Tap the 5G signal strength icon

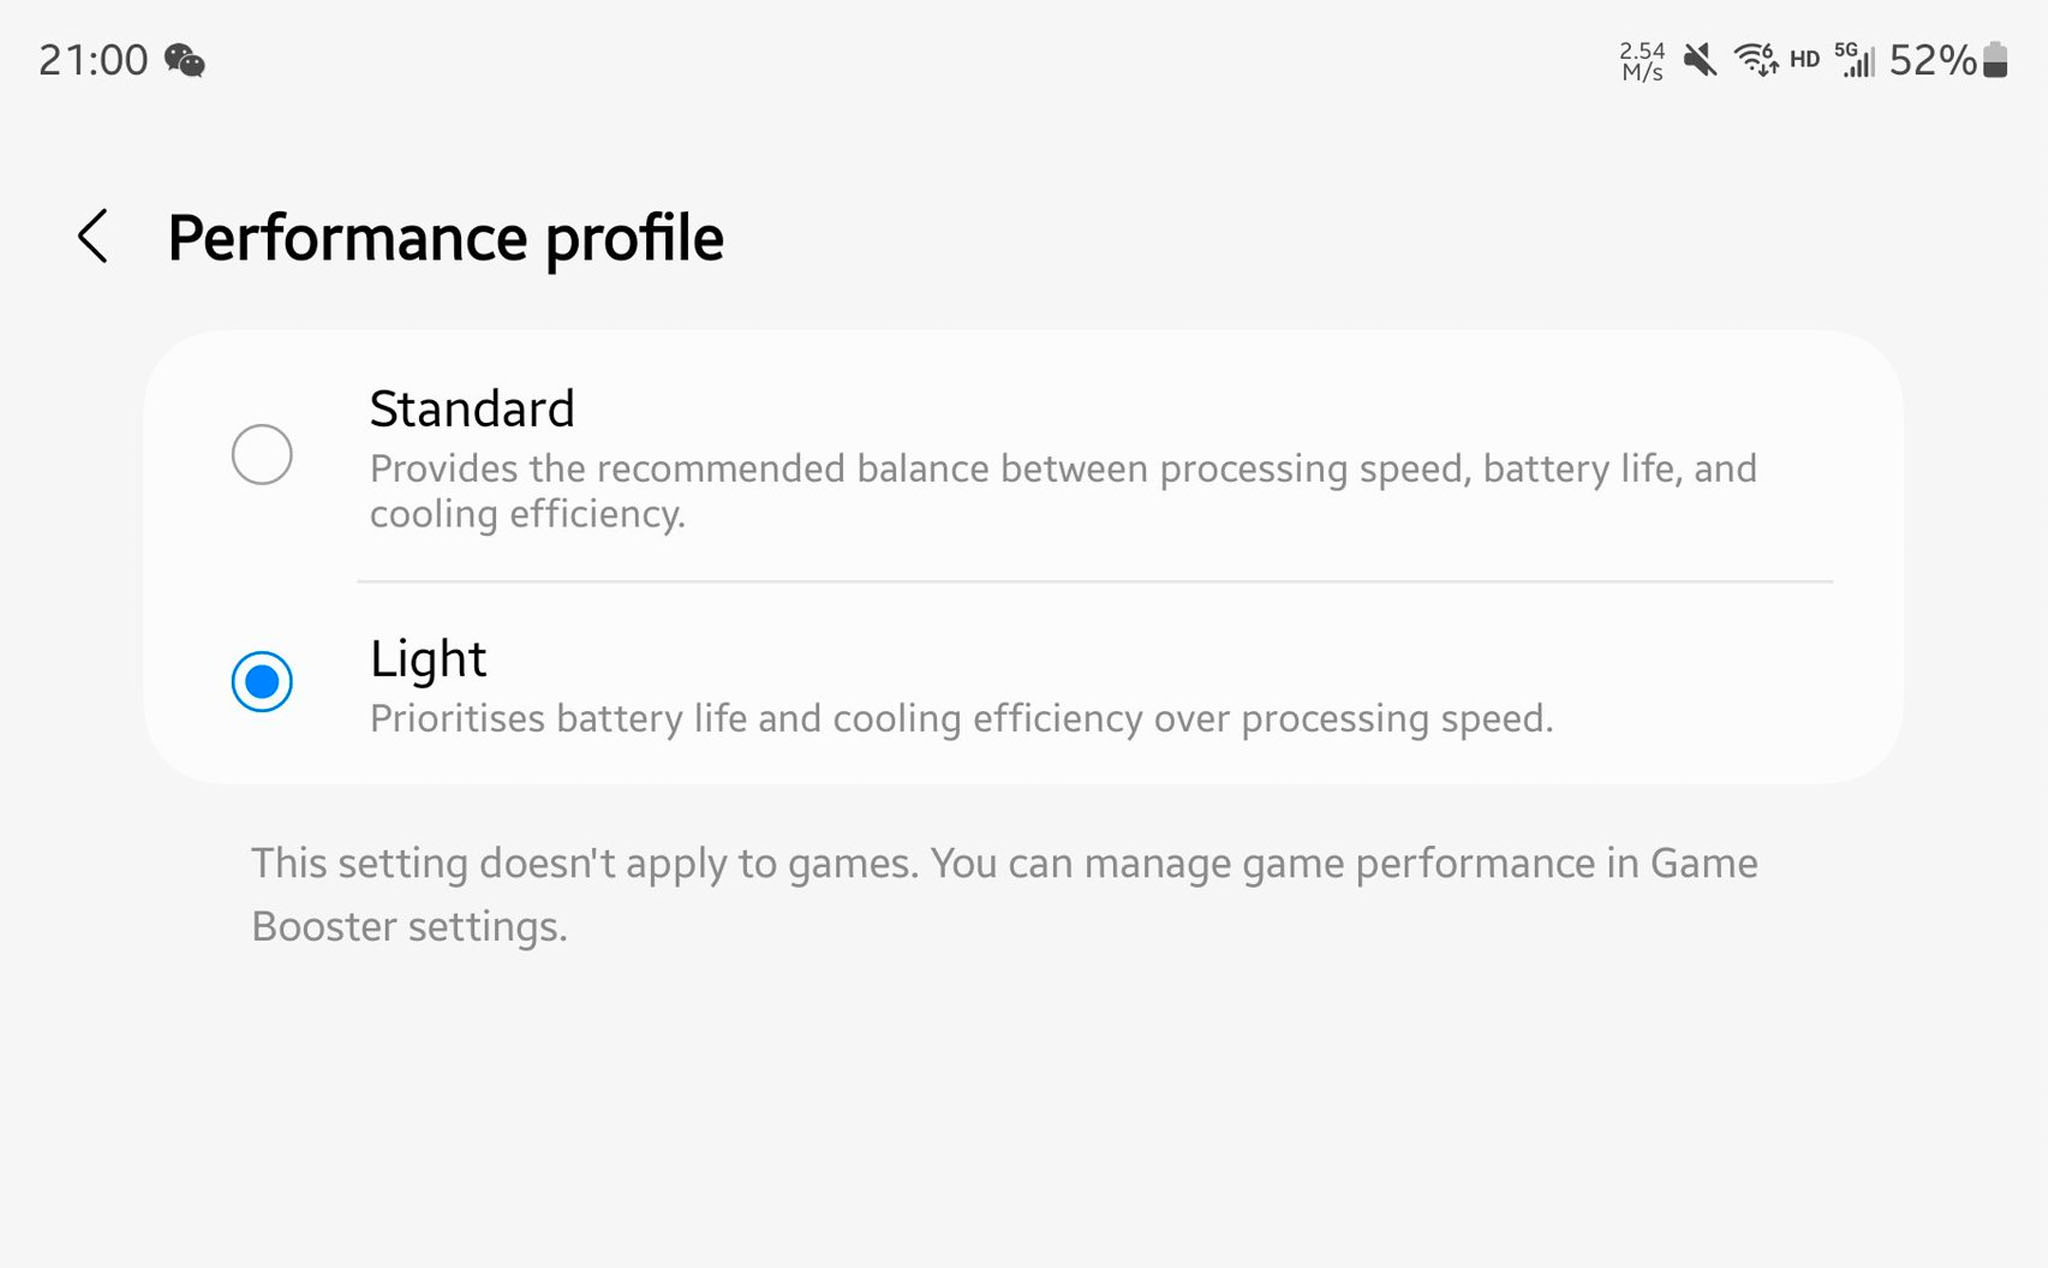[1854, 60]
